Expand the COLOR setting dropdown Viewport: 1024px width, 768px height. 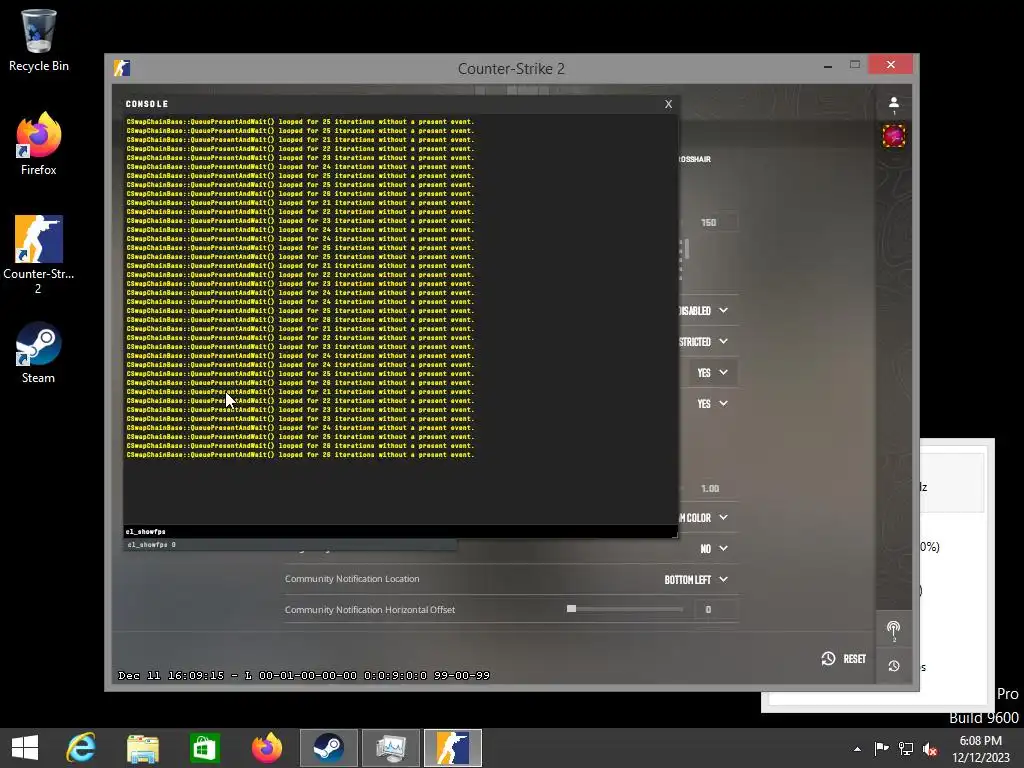click(703, 517)
